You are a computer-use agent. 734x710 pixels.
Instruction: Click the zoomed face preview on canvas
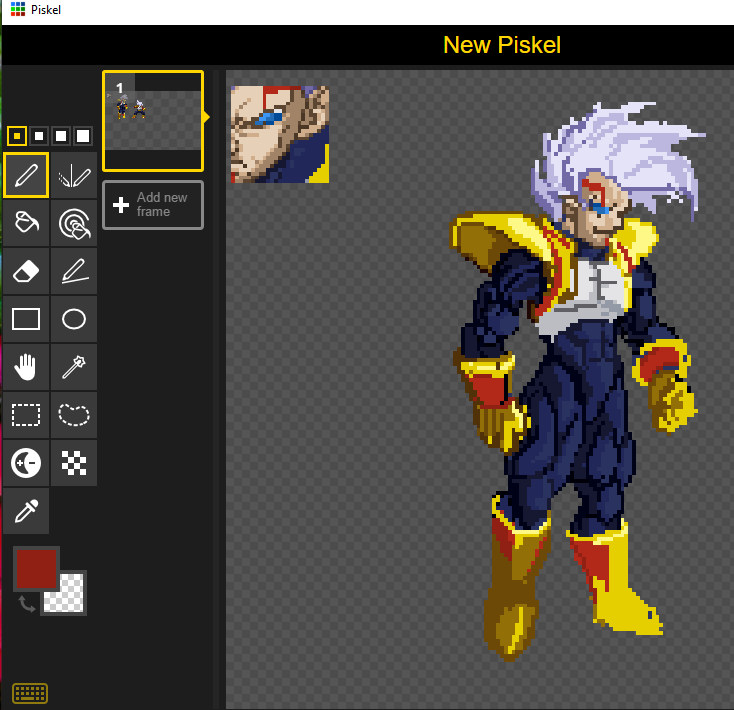click(x=280, y=134)
